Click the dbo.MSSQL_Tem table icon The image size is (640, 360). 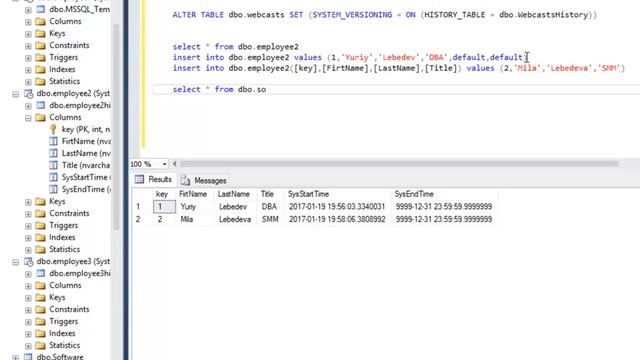pos(41,9)
